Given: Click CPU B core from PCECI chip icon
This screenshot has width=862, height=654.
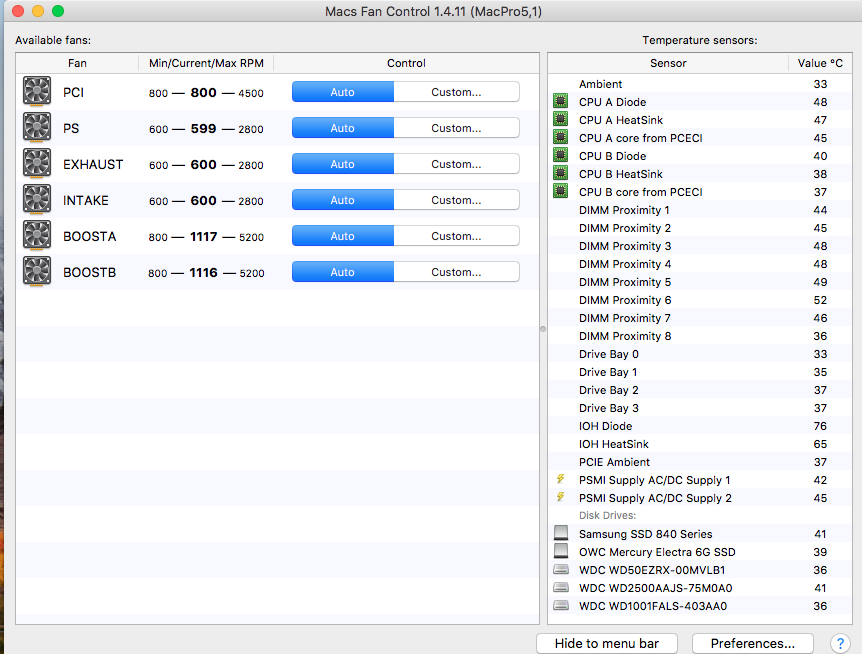Looking at the screenshot, I should pyautogui.click(x=560, y=191).
